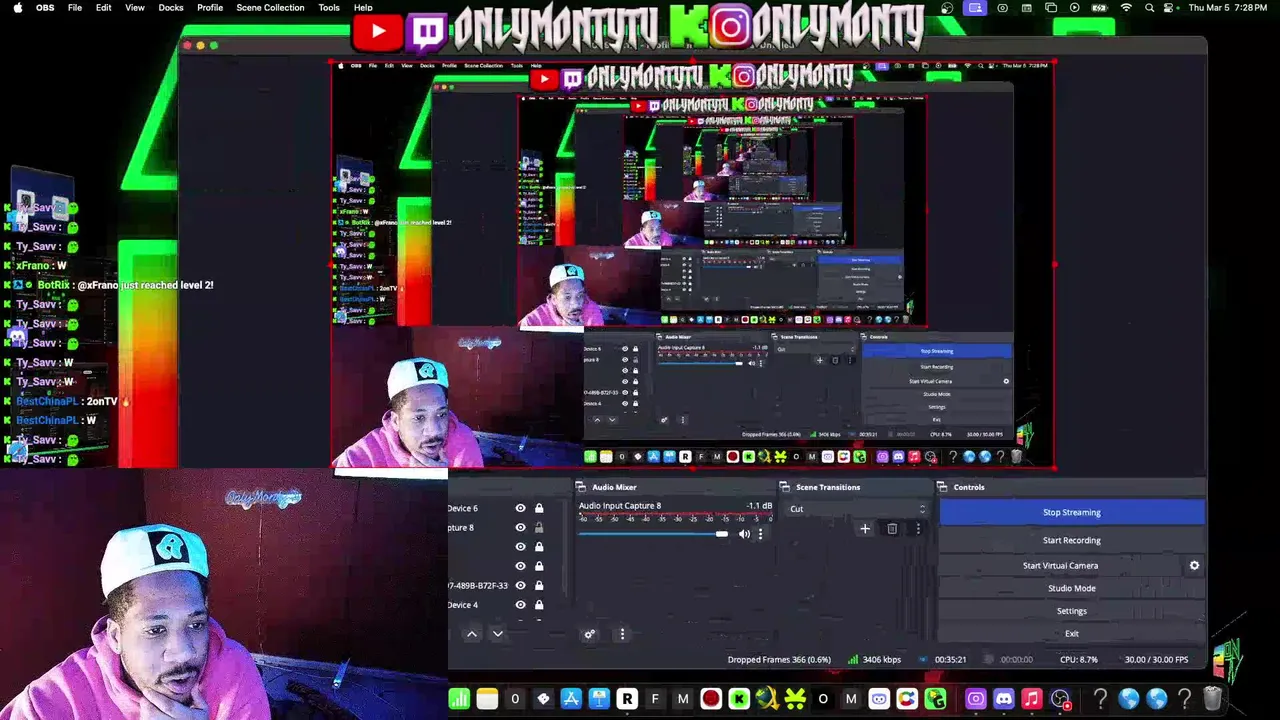The width and height of the screenshot is (1280, 720).
Task: Open the Numbers app in the dock
Action: (459, 699)
